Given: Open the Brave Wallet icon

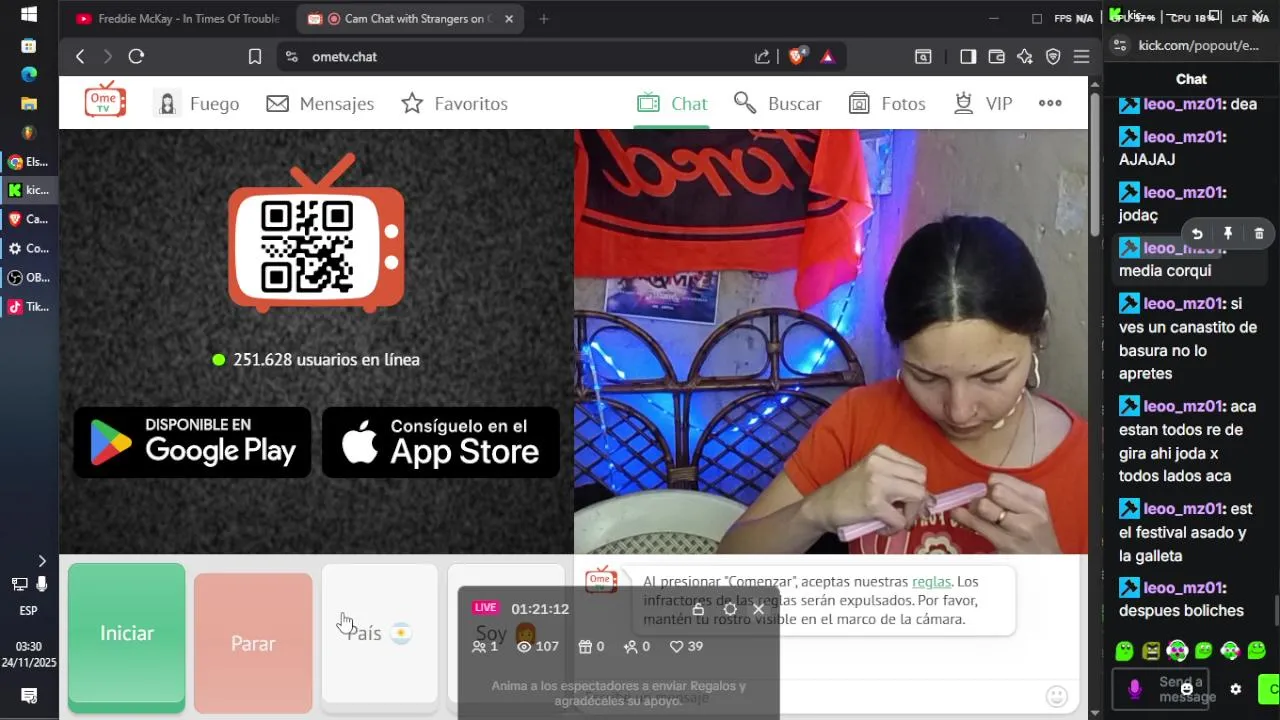Looking at the screenshot, I should (996, 57).
